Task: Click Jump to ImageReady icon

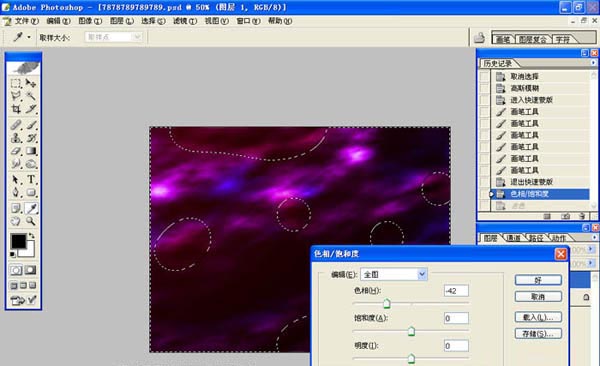Action: click(x=23, y=300)
